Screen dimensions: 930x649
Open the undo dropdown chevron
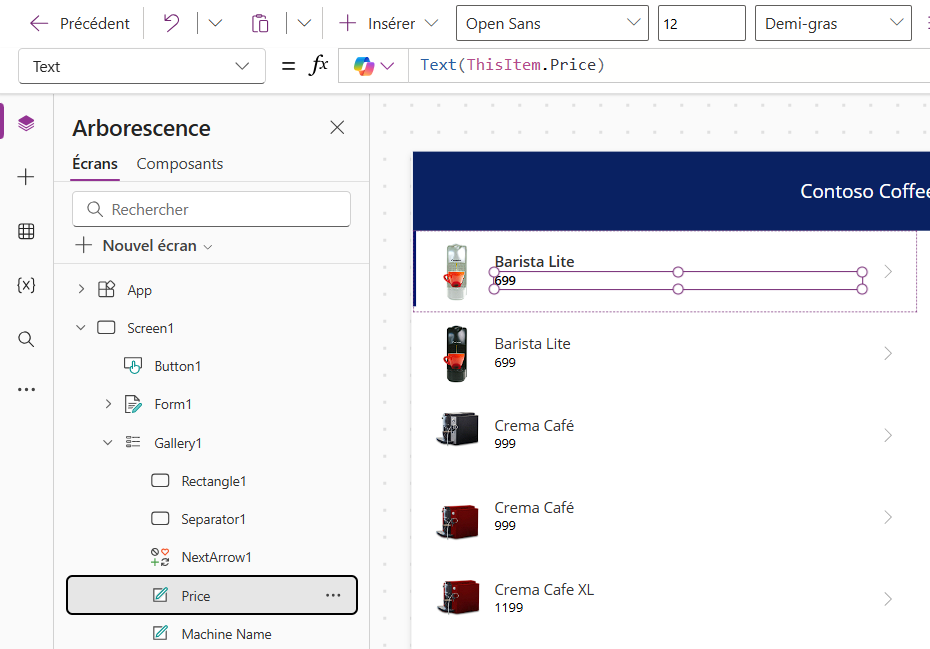point(215,24)
